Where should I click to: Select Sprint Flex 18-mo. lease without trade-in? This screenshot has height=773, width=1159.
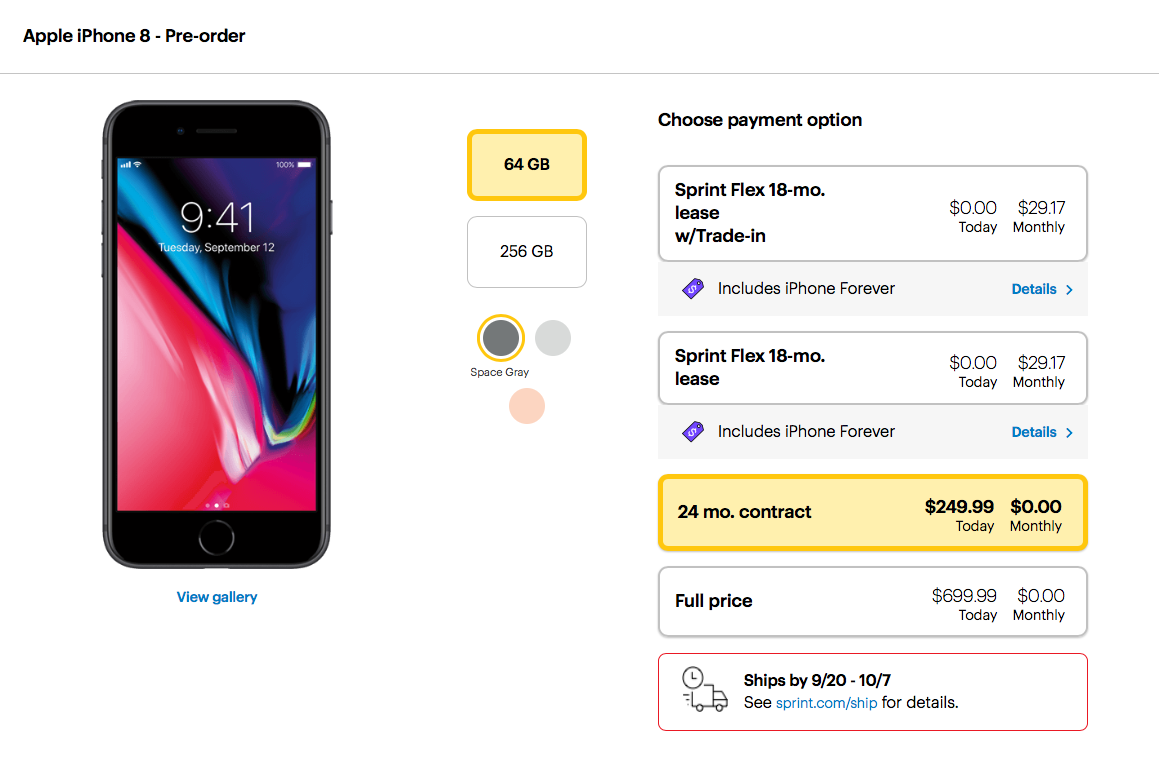(872, 368)
